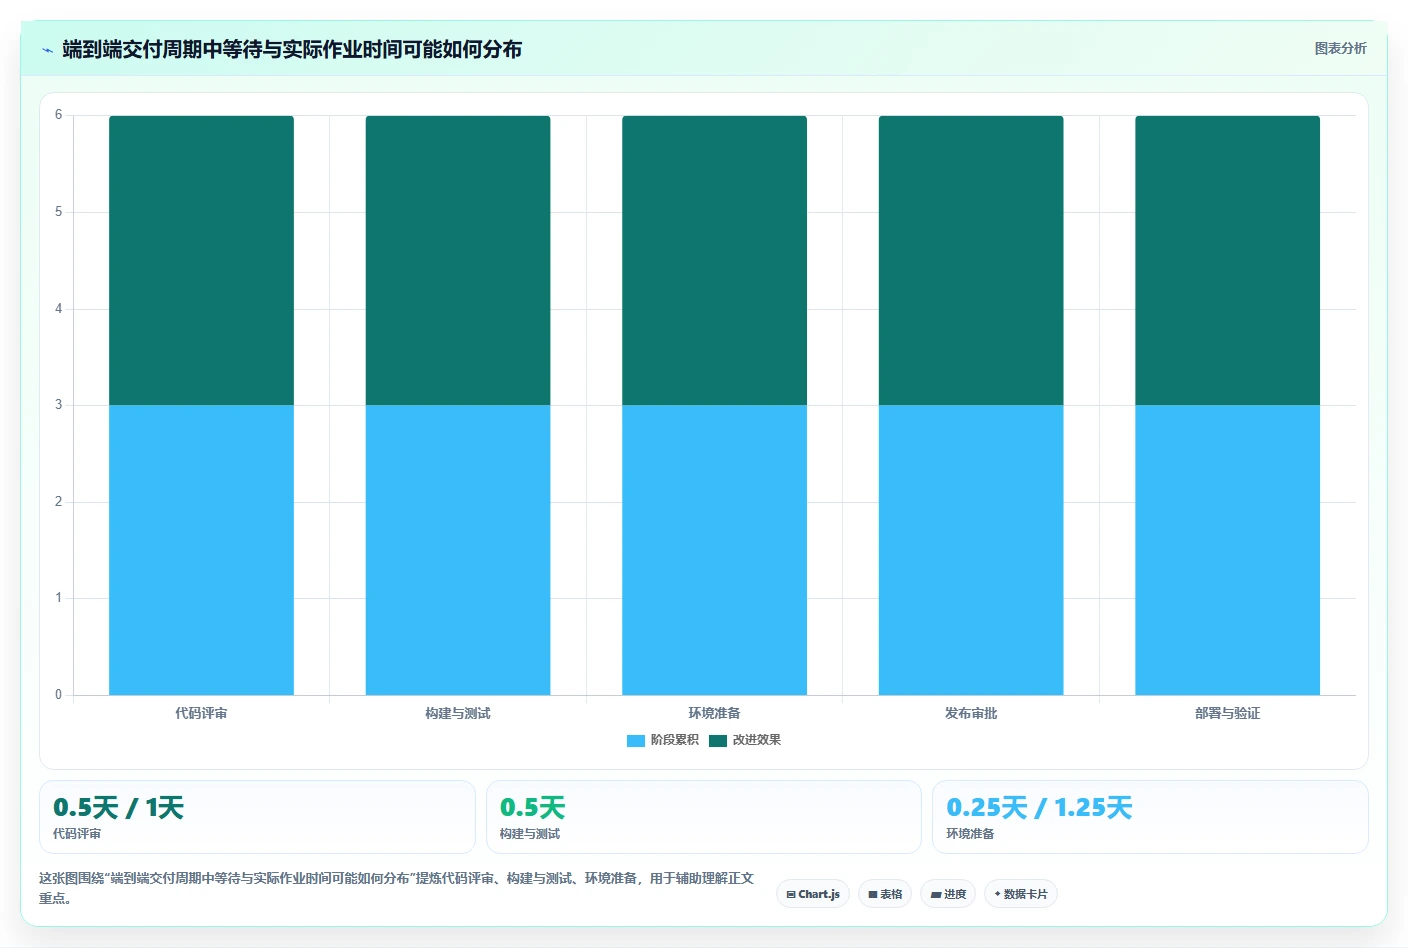Click the chart icon beside the title
1408x948 pixels.
[x=47, y=50]
